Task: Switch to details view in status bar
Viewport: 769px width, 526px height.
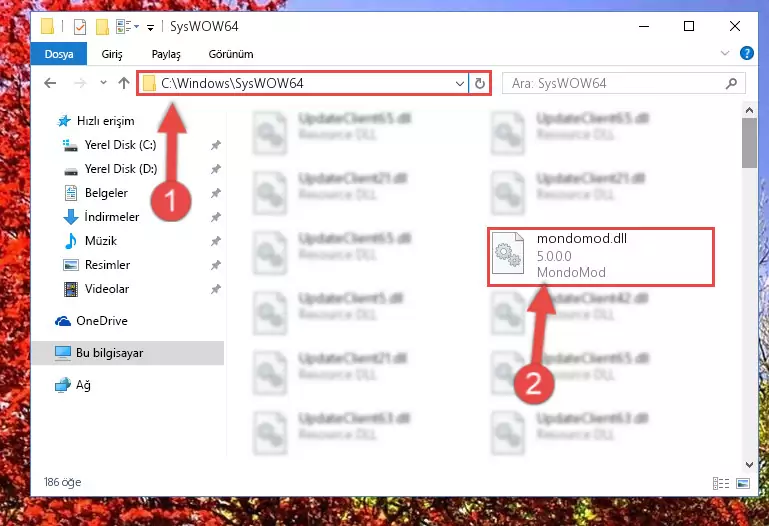Action: click(720, 483)
